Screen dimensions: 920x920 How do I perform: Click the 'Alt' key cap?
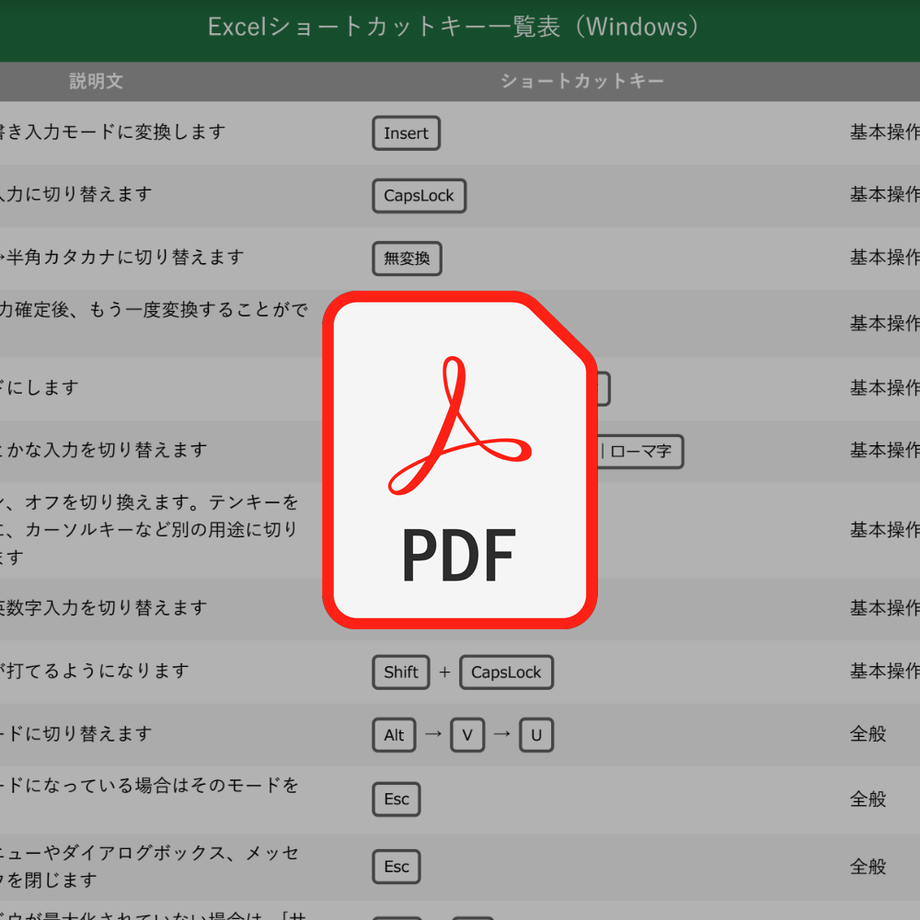394,735
